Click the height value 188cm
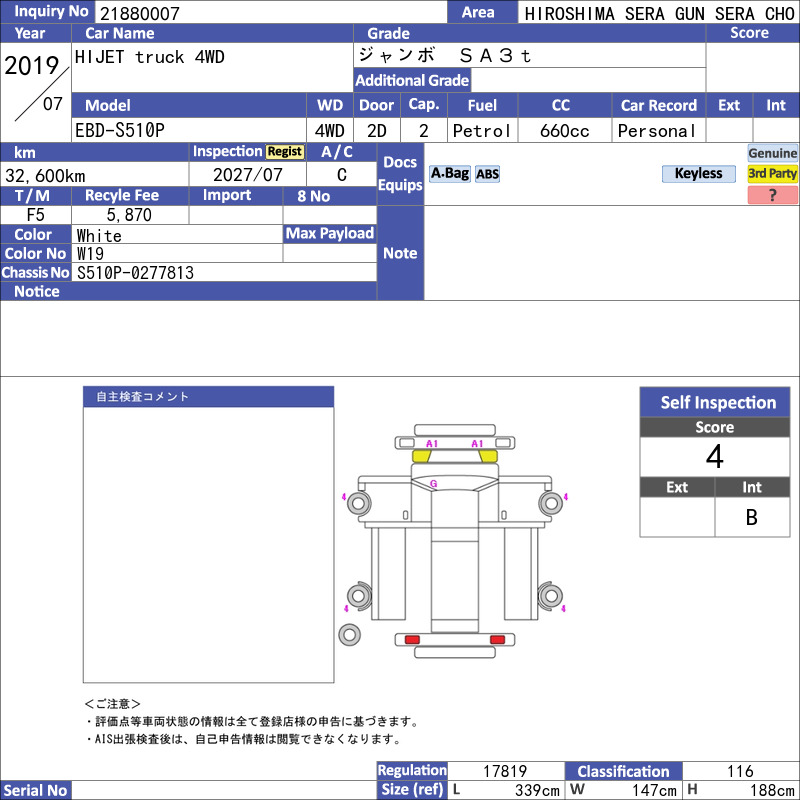This screenshot has height=800, width=800. (x=772, y=790)
